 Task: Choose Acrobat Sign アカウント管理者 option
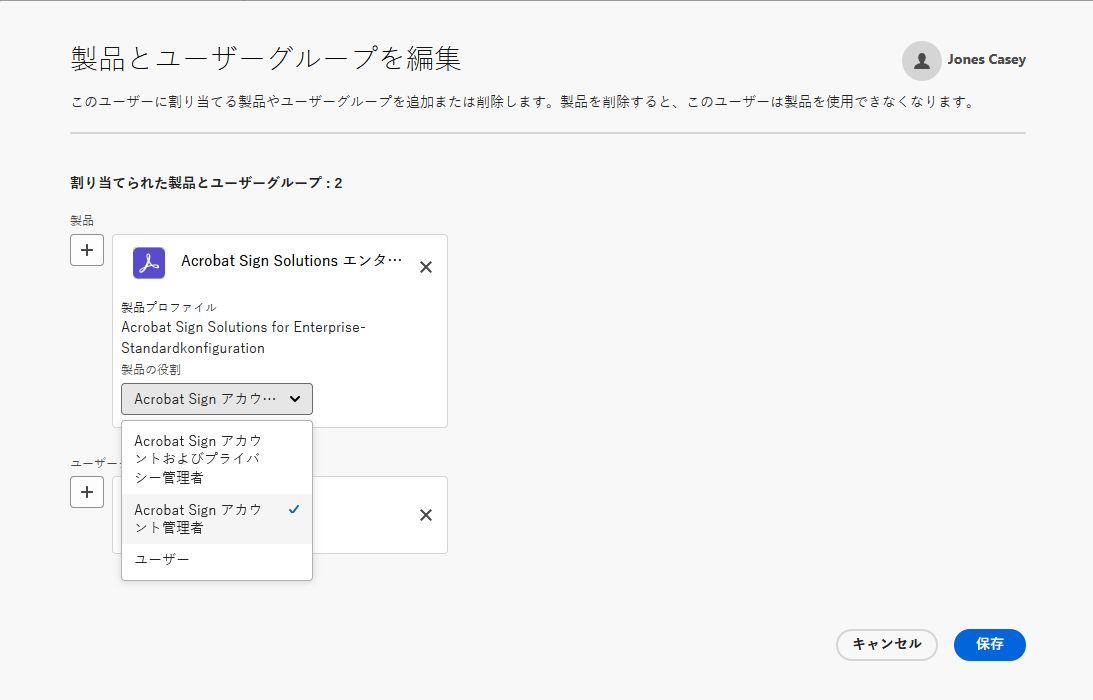pos(198,518)
